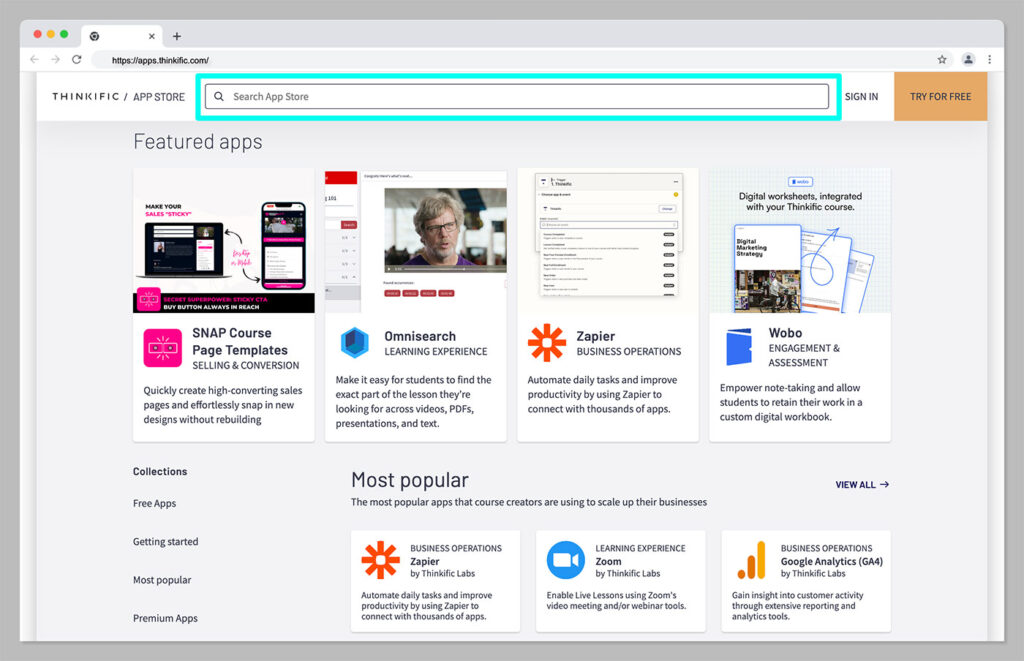Screen dimensions: 1024x661
Task: Click 'by Thinkific Labs' under Zoom
Action: click(x=628, y=573)
